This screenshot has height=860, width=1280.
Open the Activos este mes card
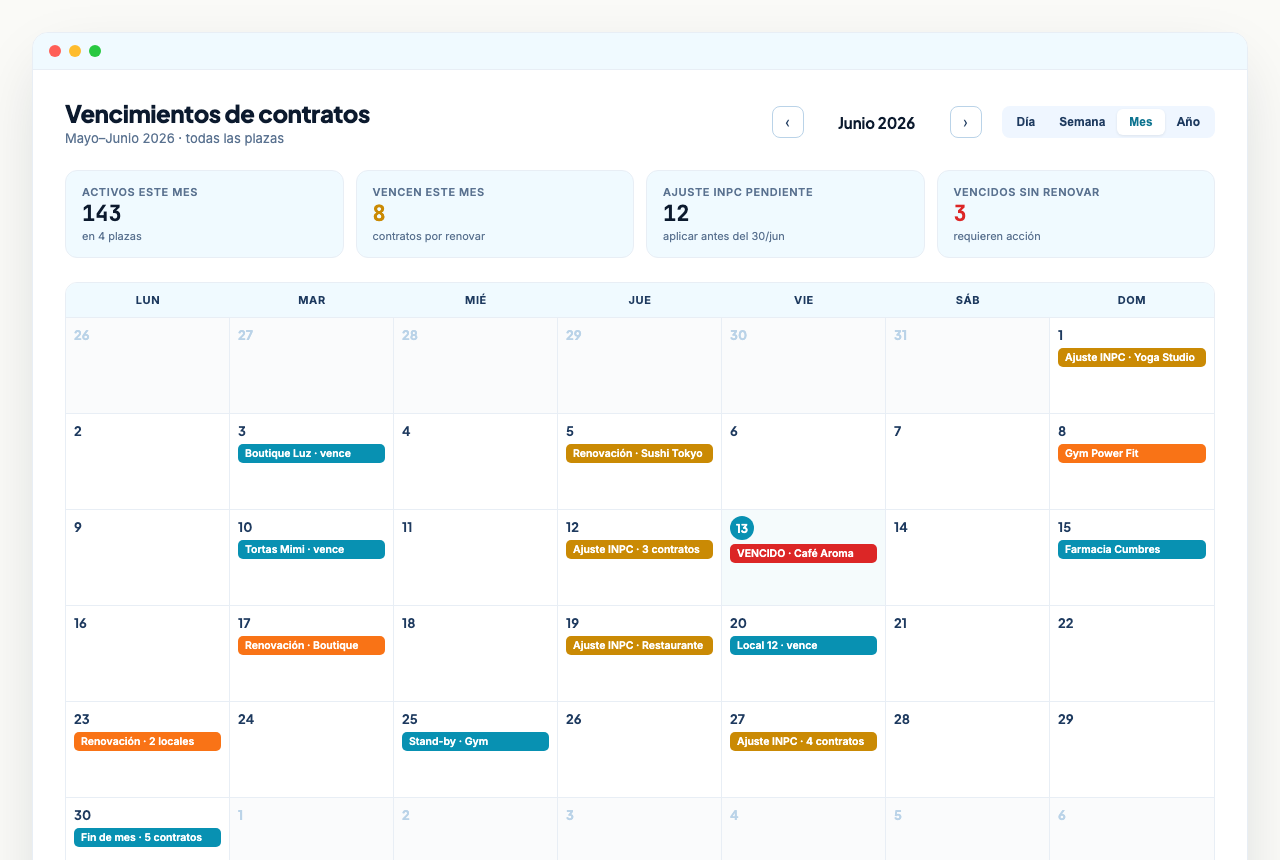[204, 214]
